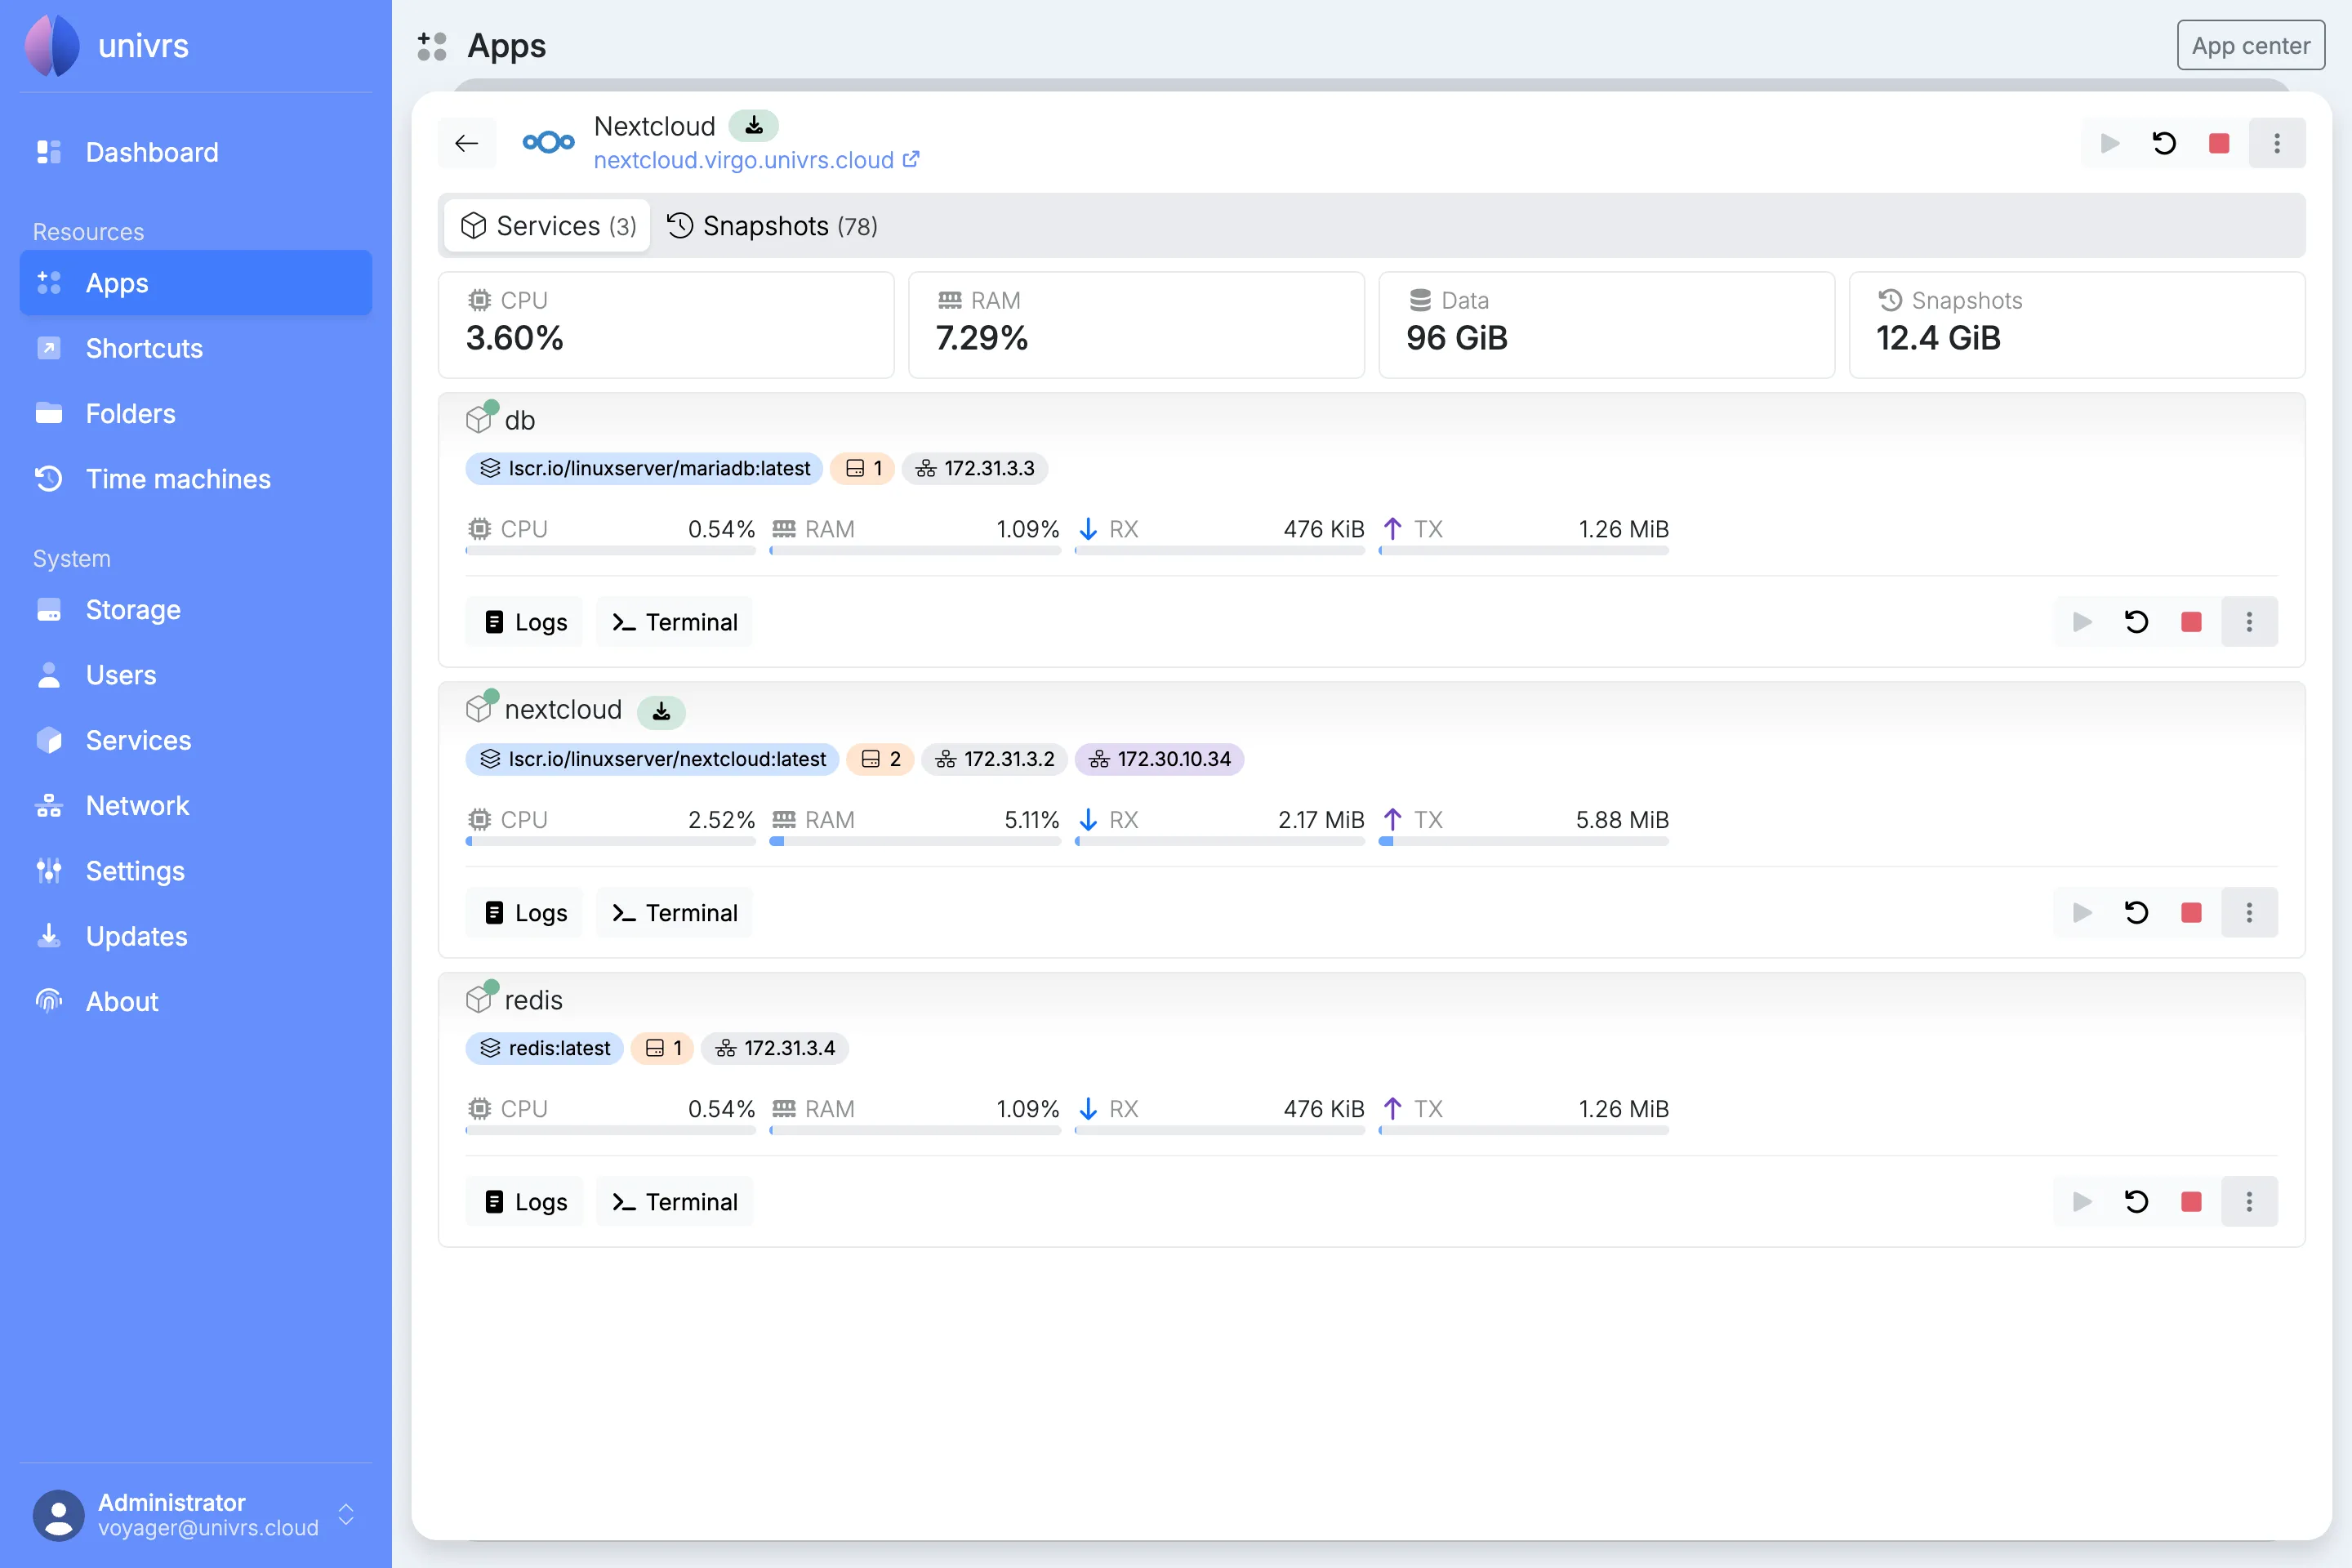This screenshot has width=2352, height=1568.
Task: Expand the Administrator account menu chevron
Action: pos(346,1515)
